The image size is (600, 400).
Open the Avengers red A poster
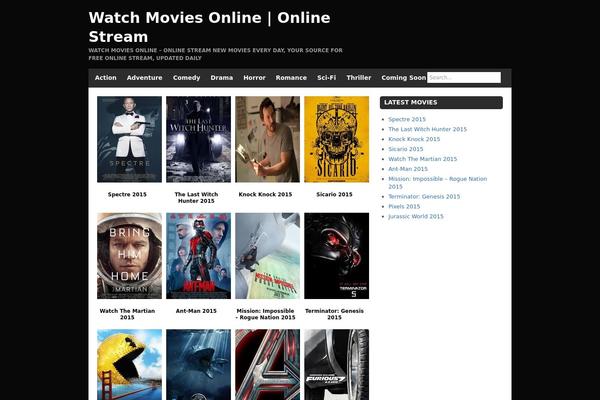267,364
